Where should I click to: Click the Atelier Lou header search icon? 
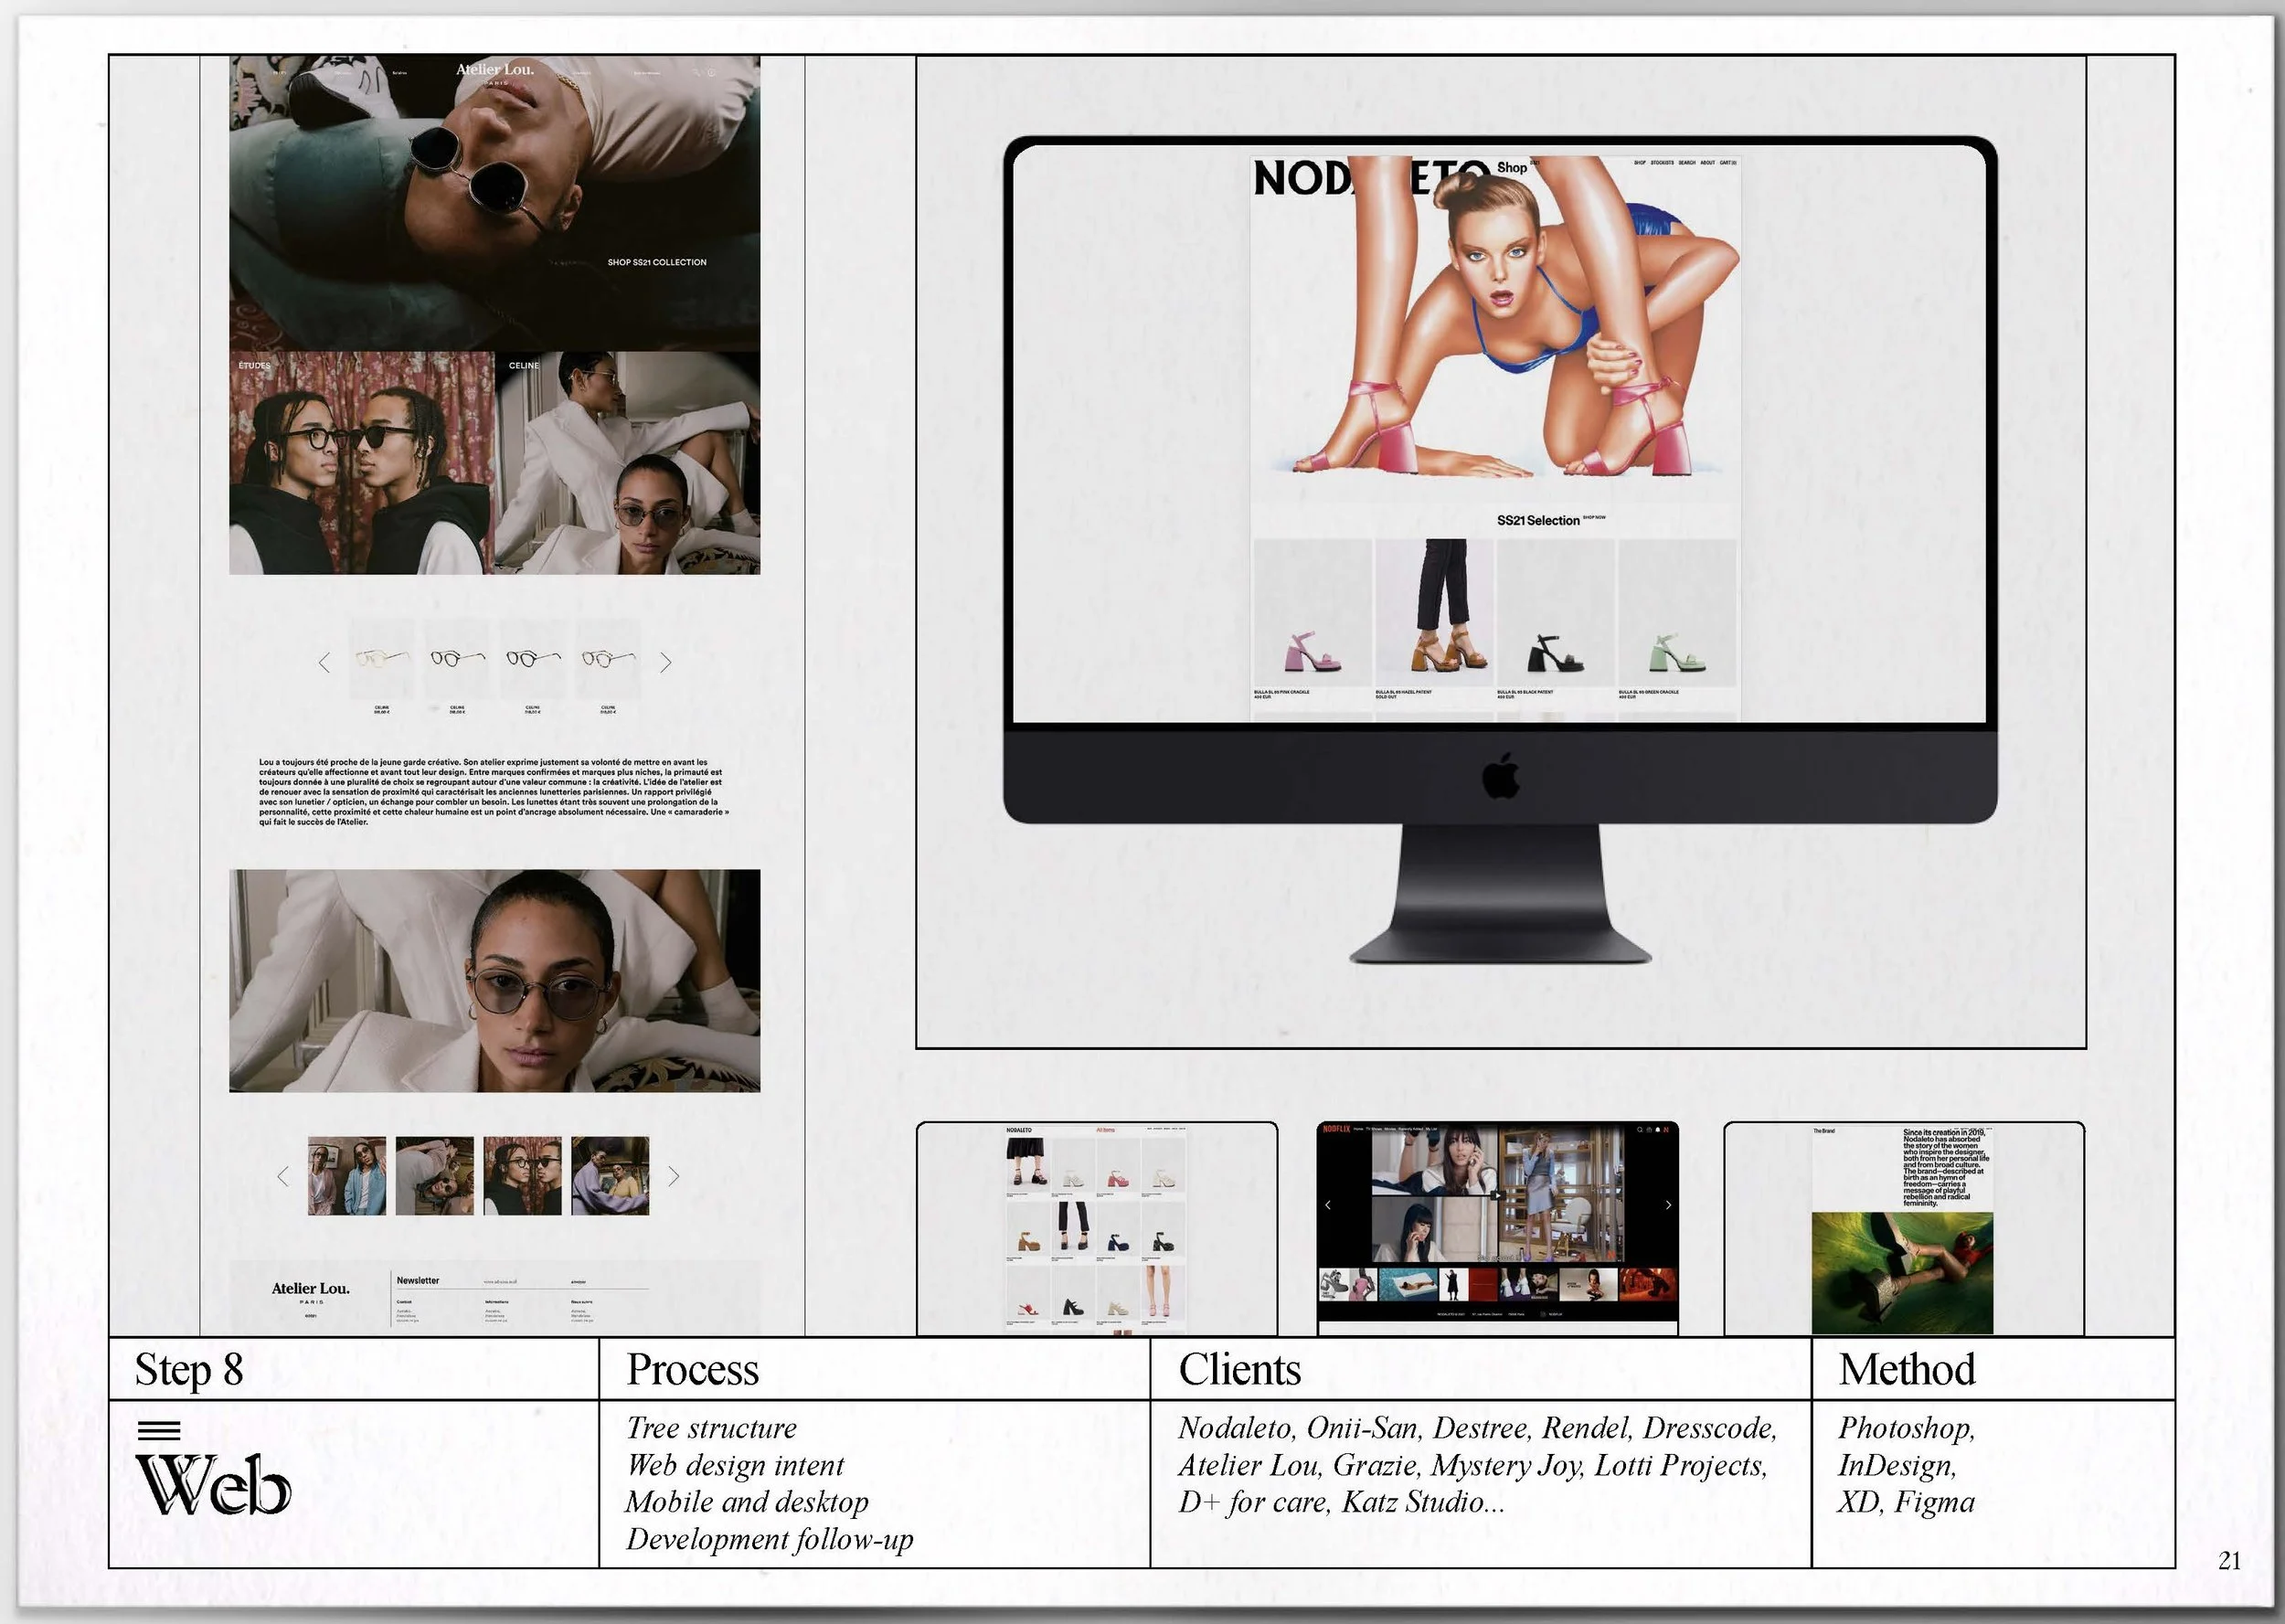pos(697,72)
